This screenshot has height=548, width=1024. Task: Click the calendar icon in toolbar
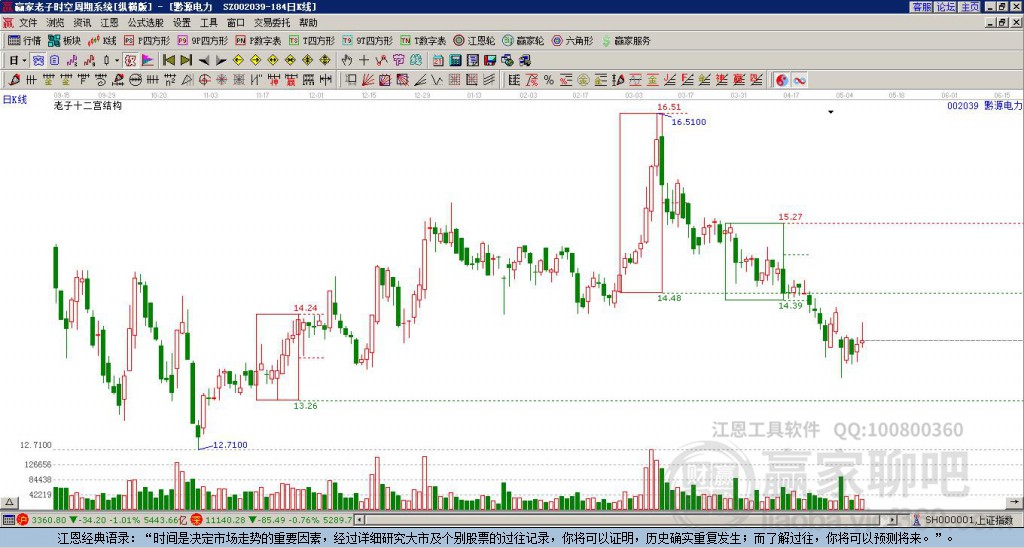click(438, 61)
